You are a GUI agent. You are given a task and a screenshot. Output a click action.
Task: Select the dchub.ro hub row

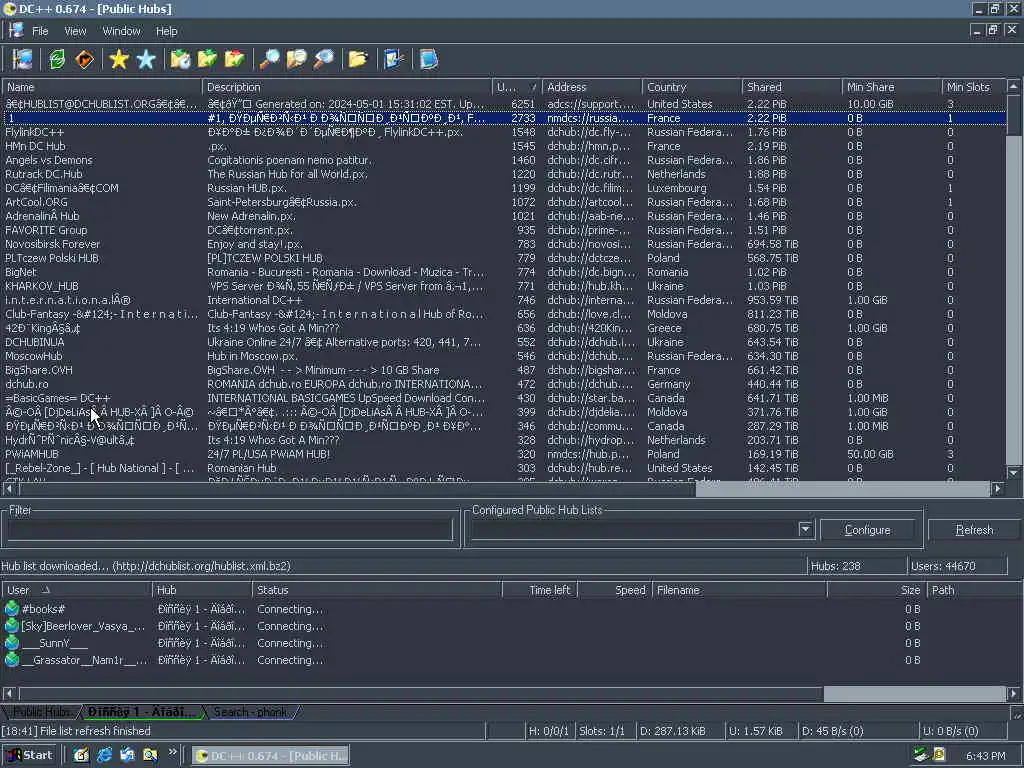tap(504, 384)
